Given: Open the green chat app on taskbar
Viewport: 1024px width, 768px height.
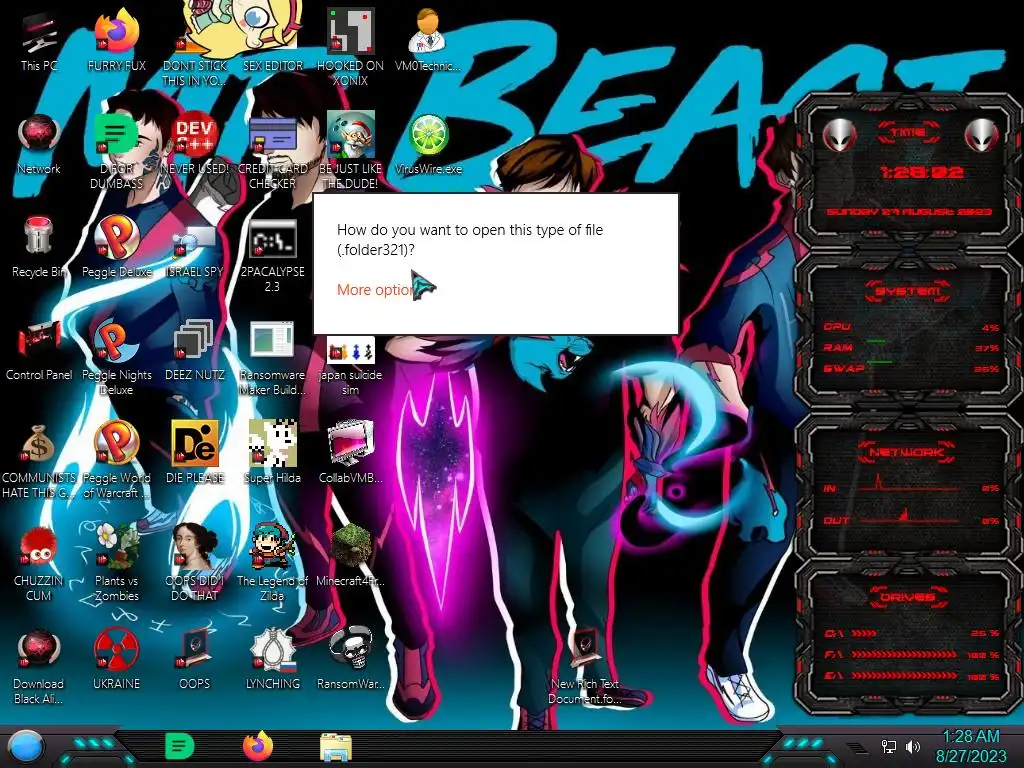Looking at the screenshot, I should point(180,746).
